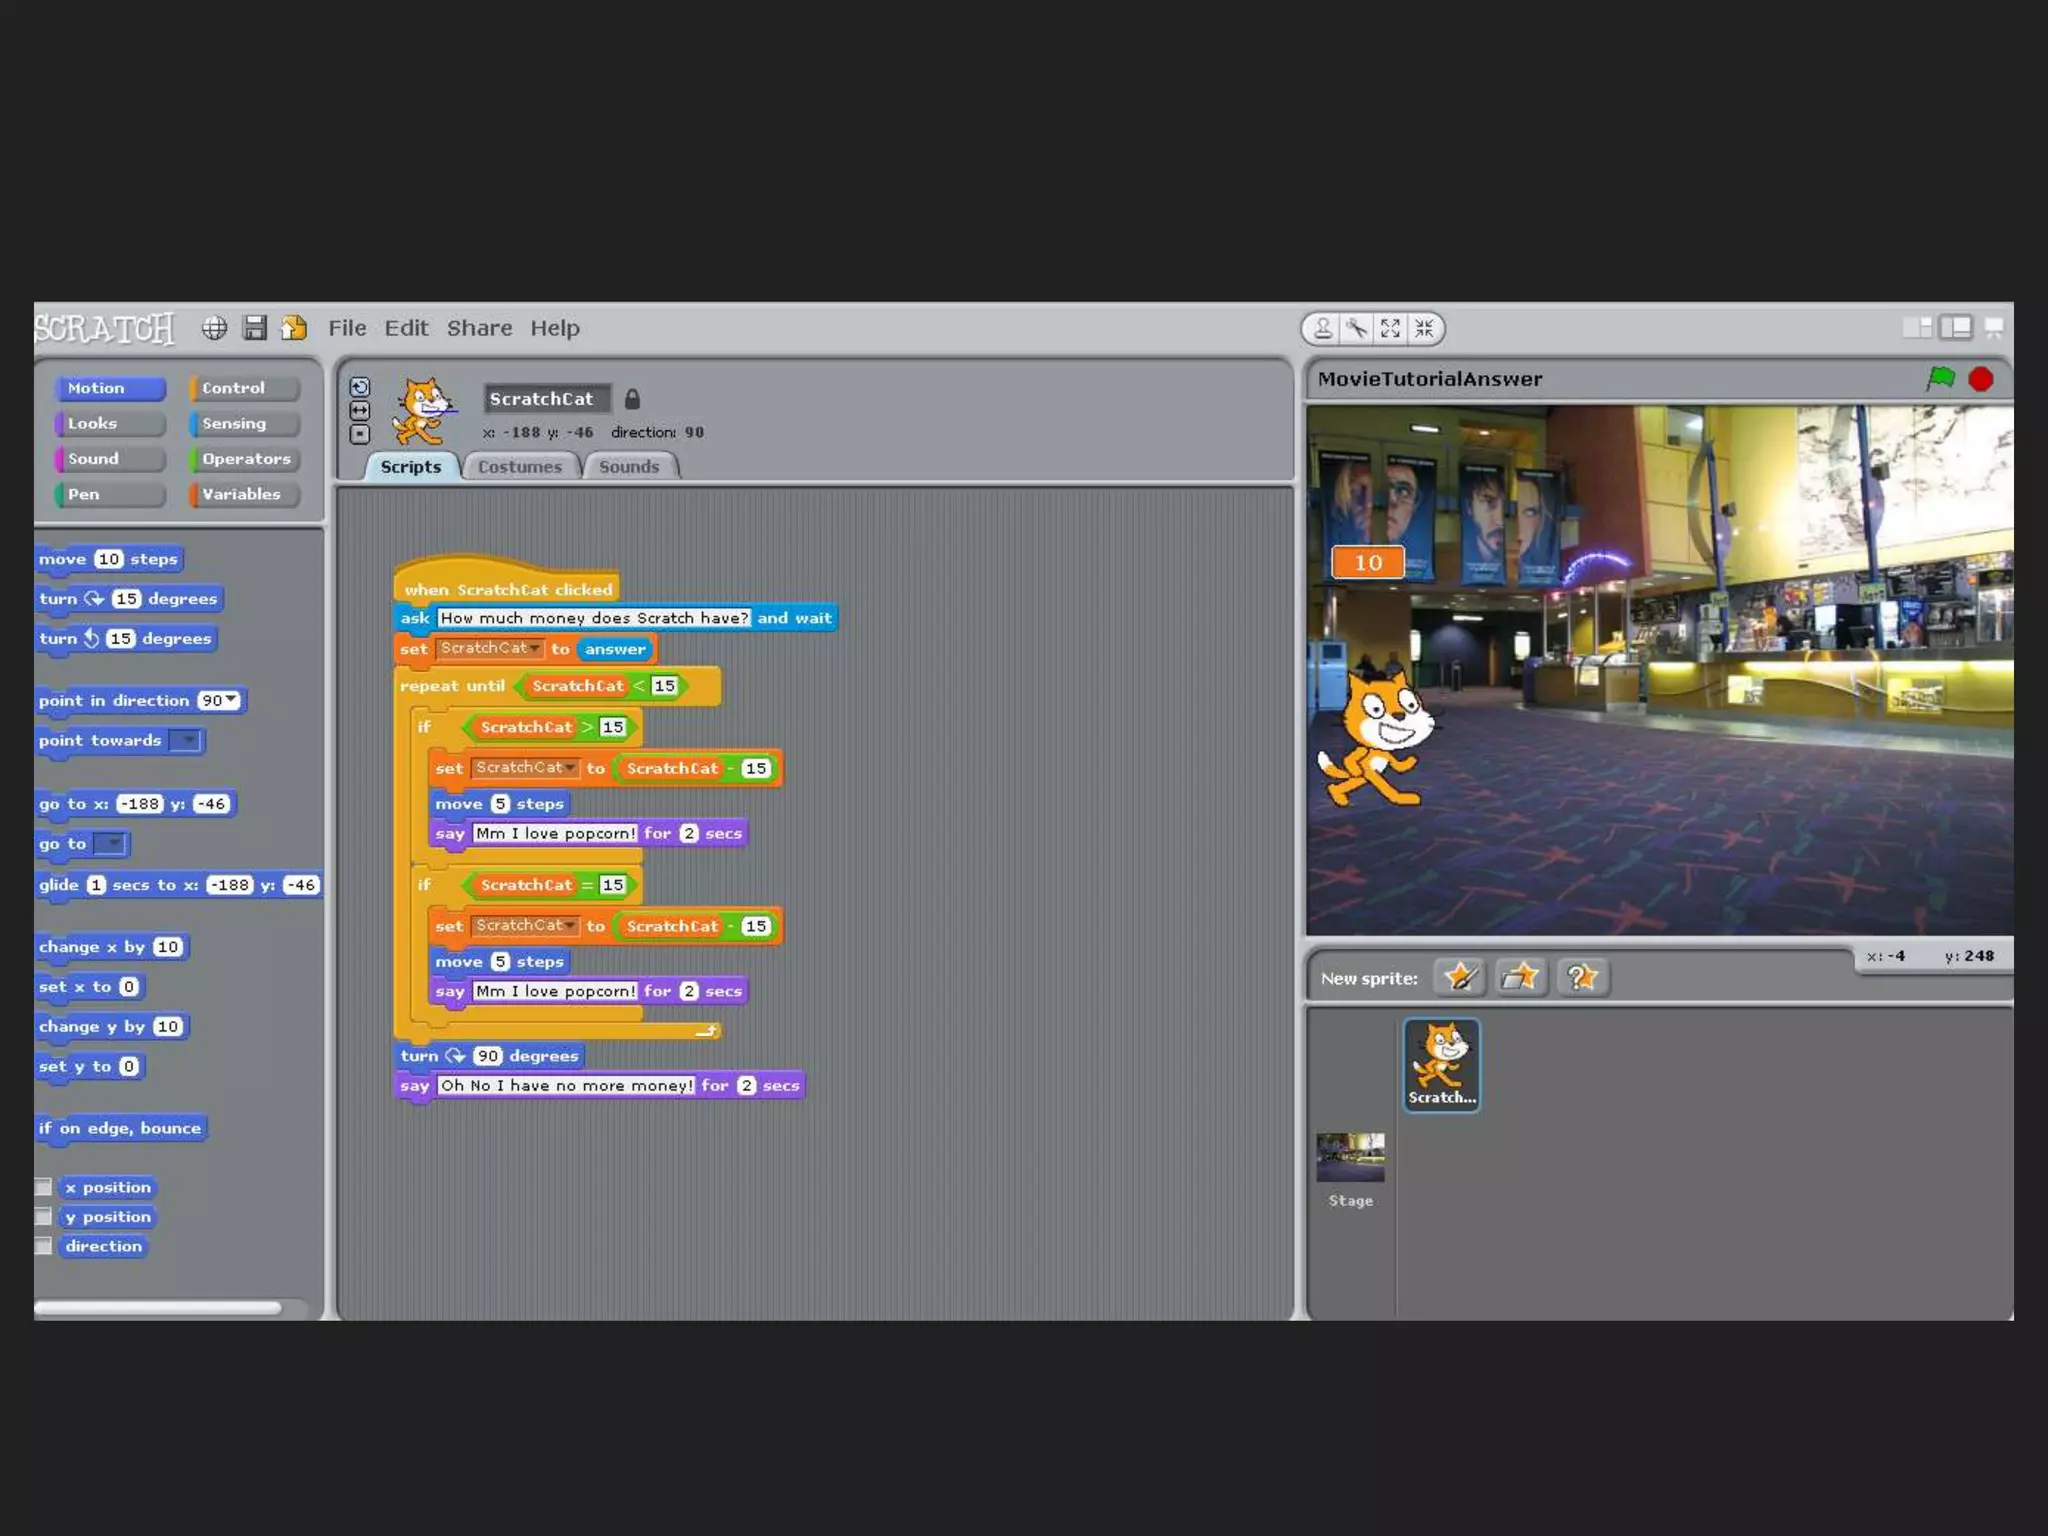
Task: Set rotation style to left-right flip only
Action: coord(360,411)
